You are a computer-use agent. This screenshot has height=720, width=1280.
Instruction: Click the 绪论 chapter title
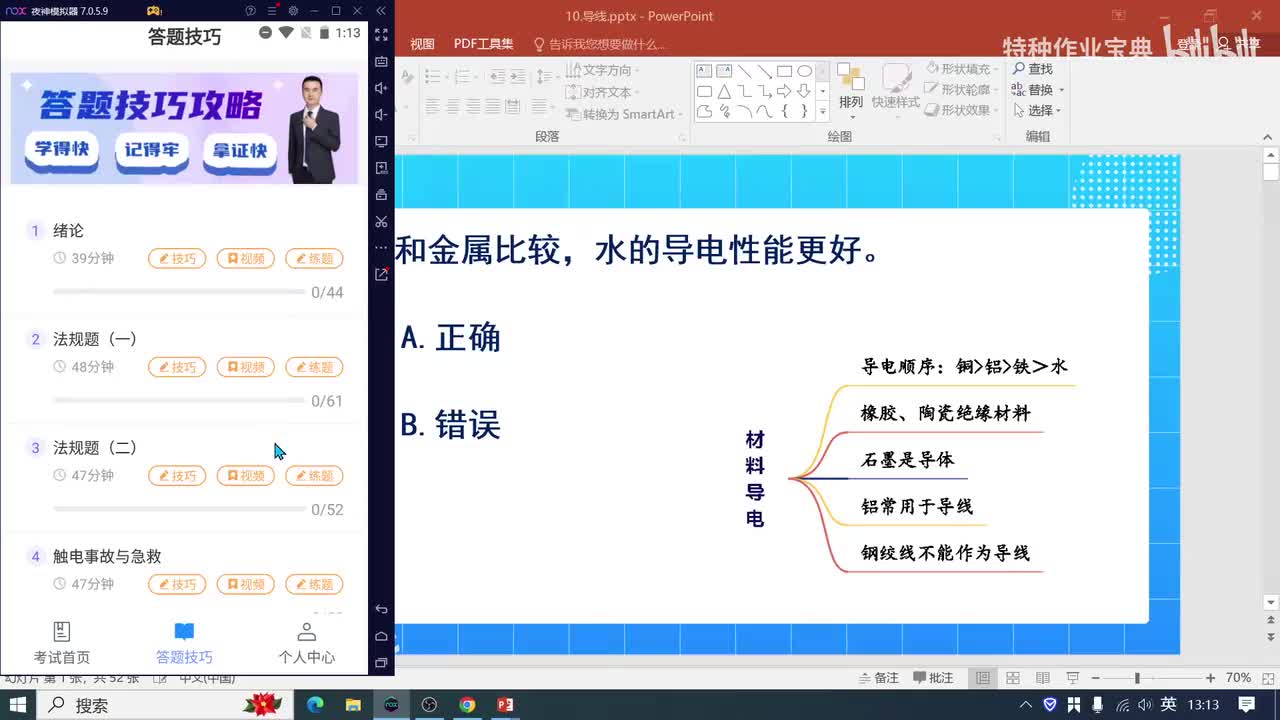coord(68,231)
